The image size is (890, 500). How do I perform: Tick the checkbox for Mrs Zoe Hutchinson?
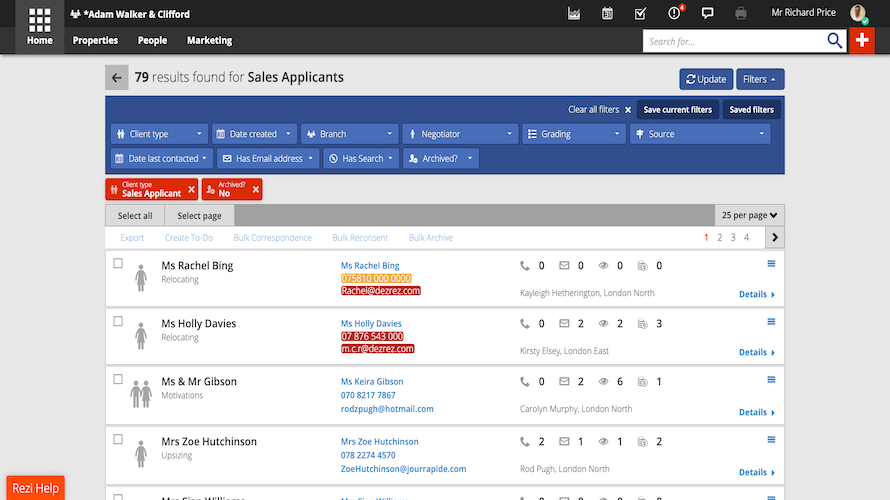pos(118,439)
